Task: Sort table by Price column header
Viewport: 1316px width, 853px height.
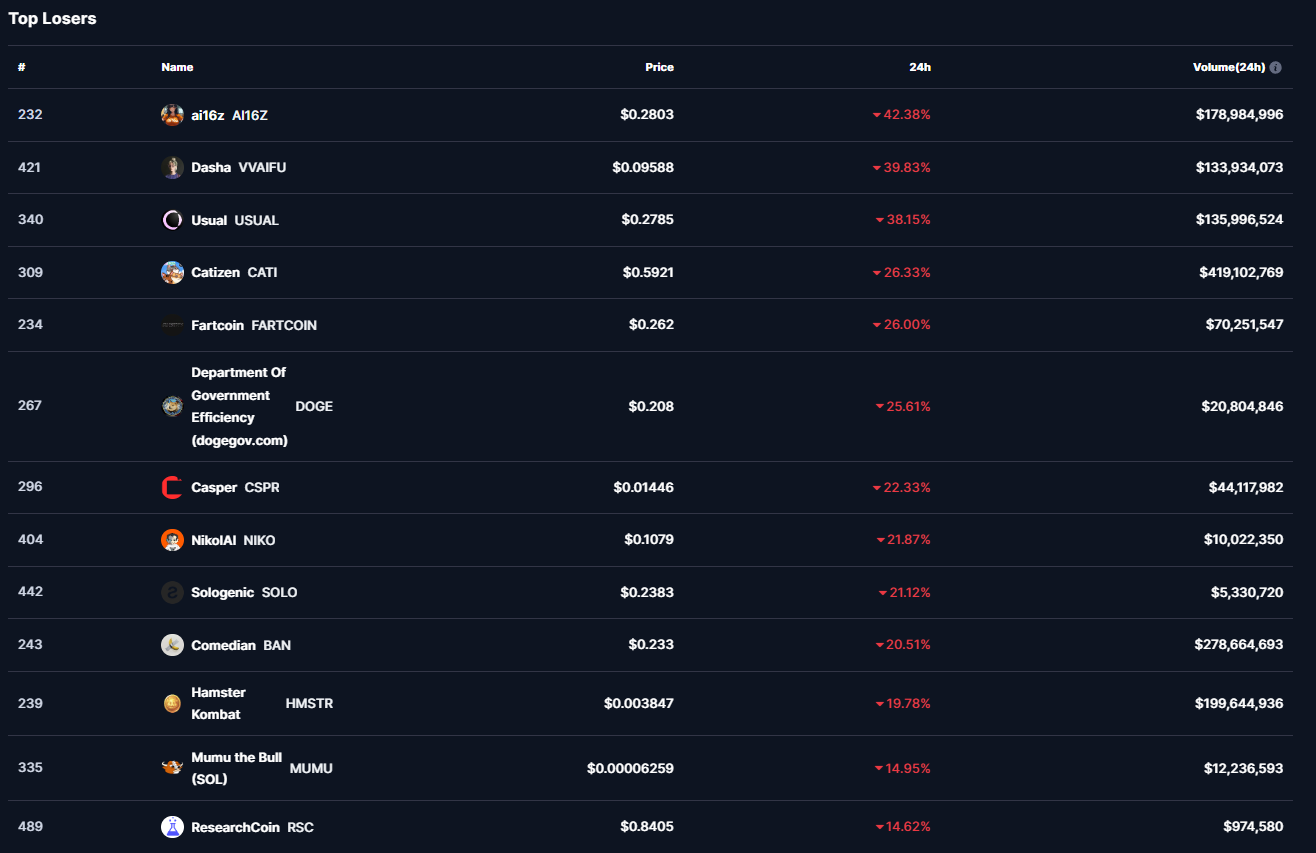Action: [659, 67]
